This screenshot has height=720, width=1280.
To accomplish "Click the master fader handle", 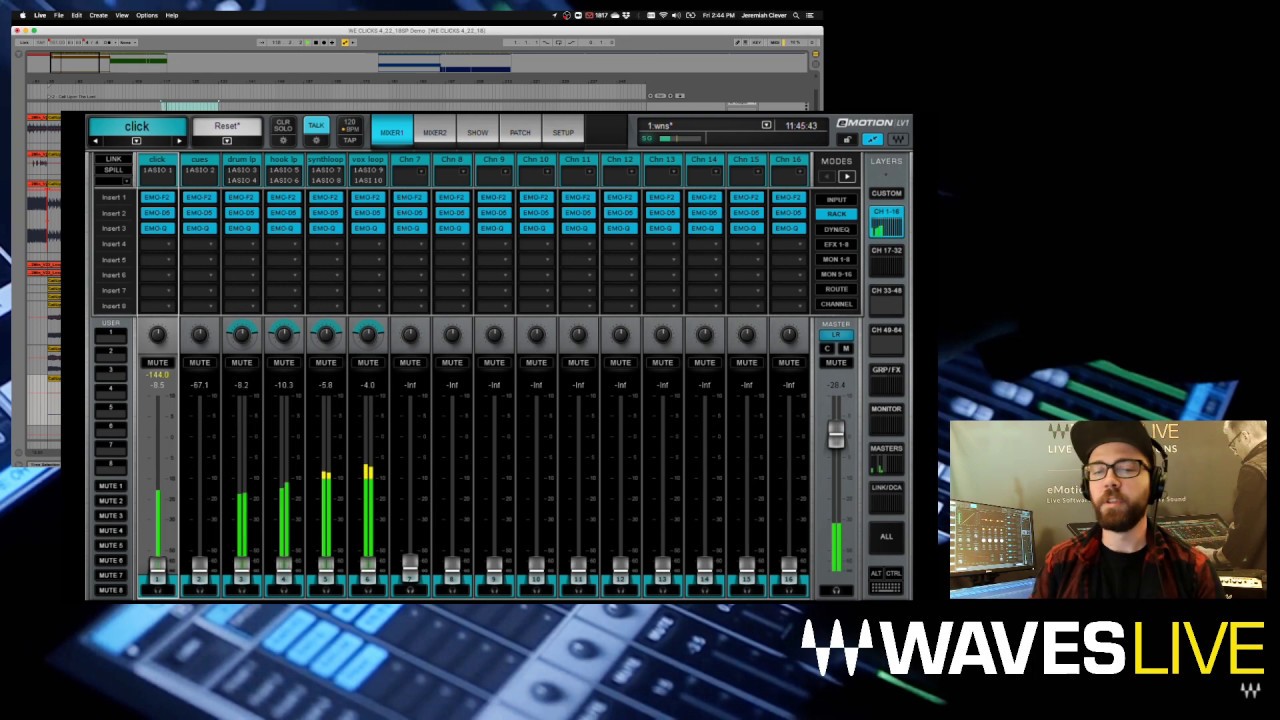I will point(836,433).
